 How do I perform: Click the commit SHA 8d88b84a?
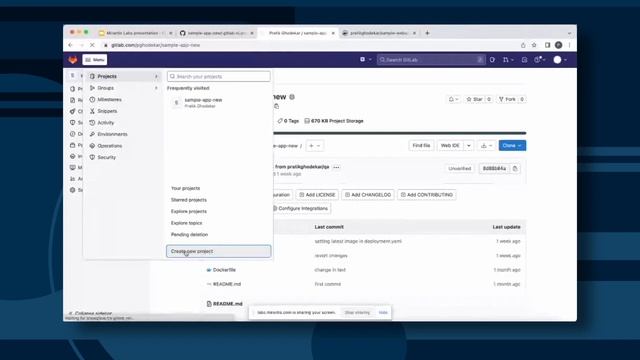click(x=494, y=168)
